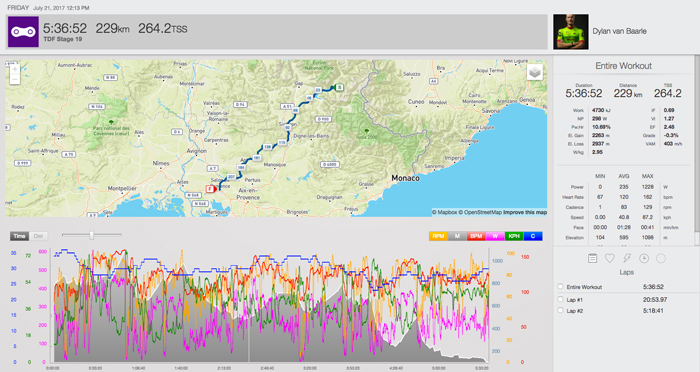Click the purple bike chain workout icon

click(23, 32)
